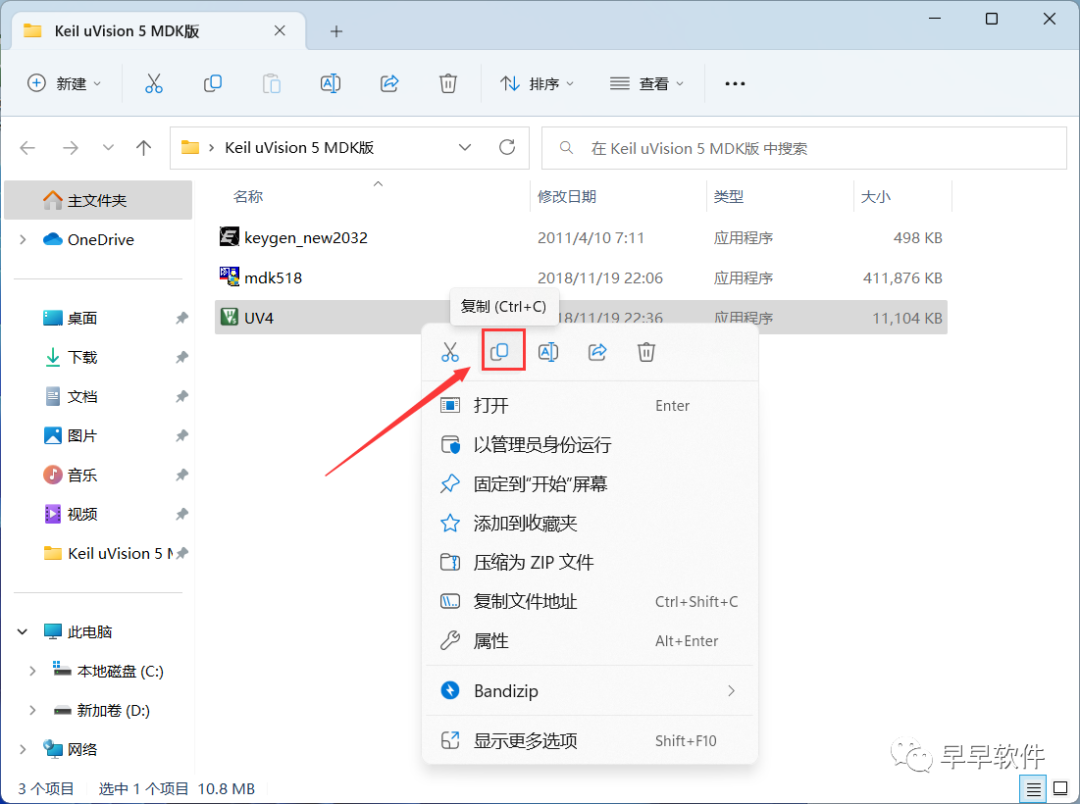Open the 查看 view dropdown
Image resolution: width=1080 pixels, height=804 pixels.
[646, 83]
